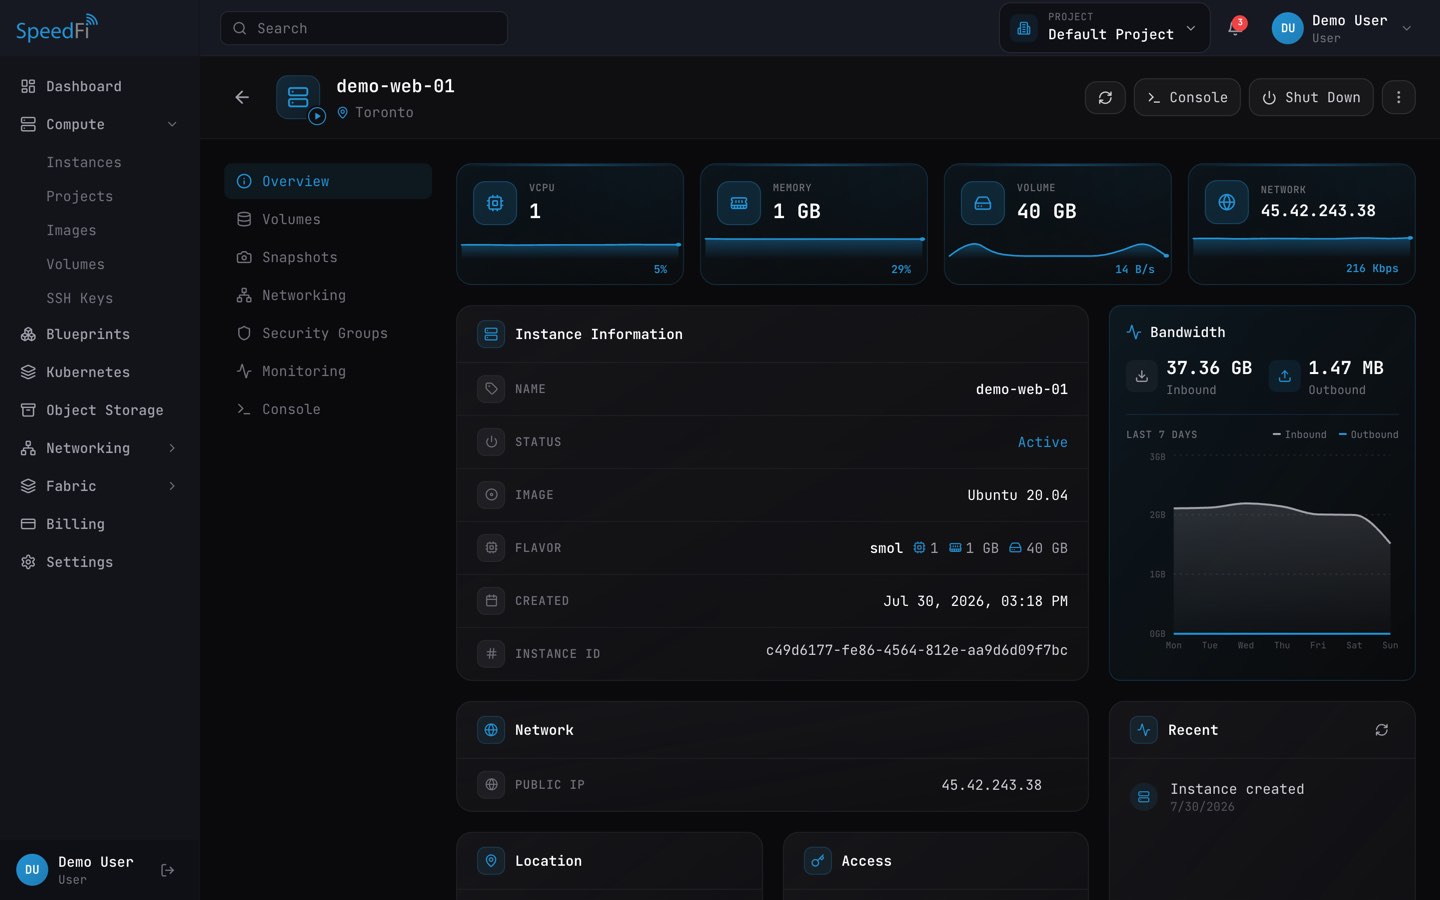Go to Dashboard in sidebar

pos(100,86)
